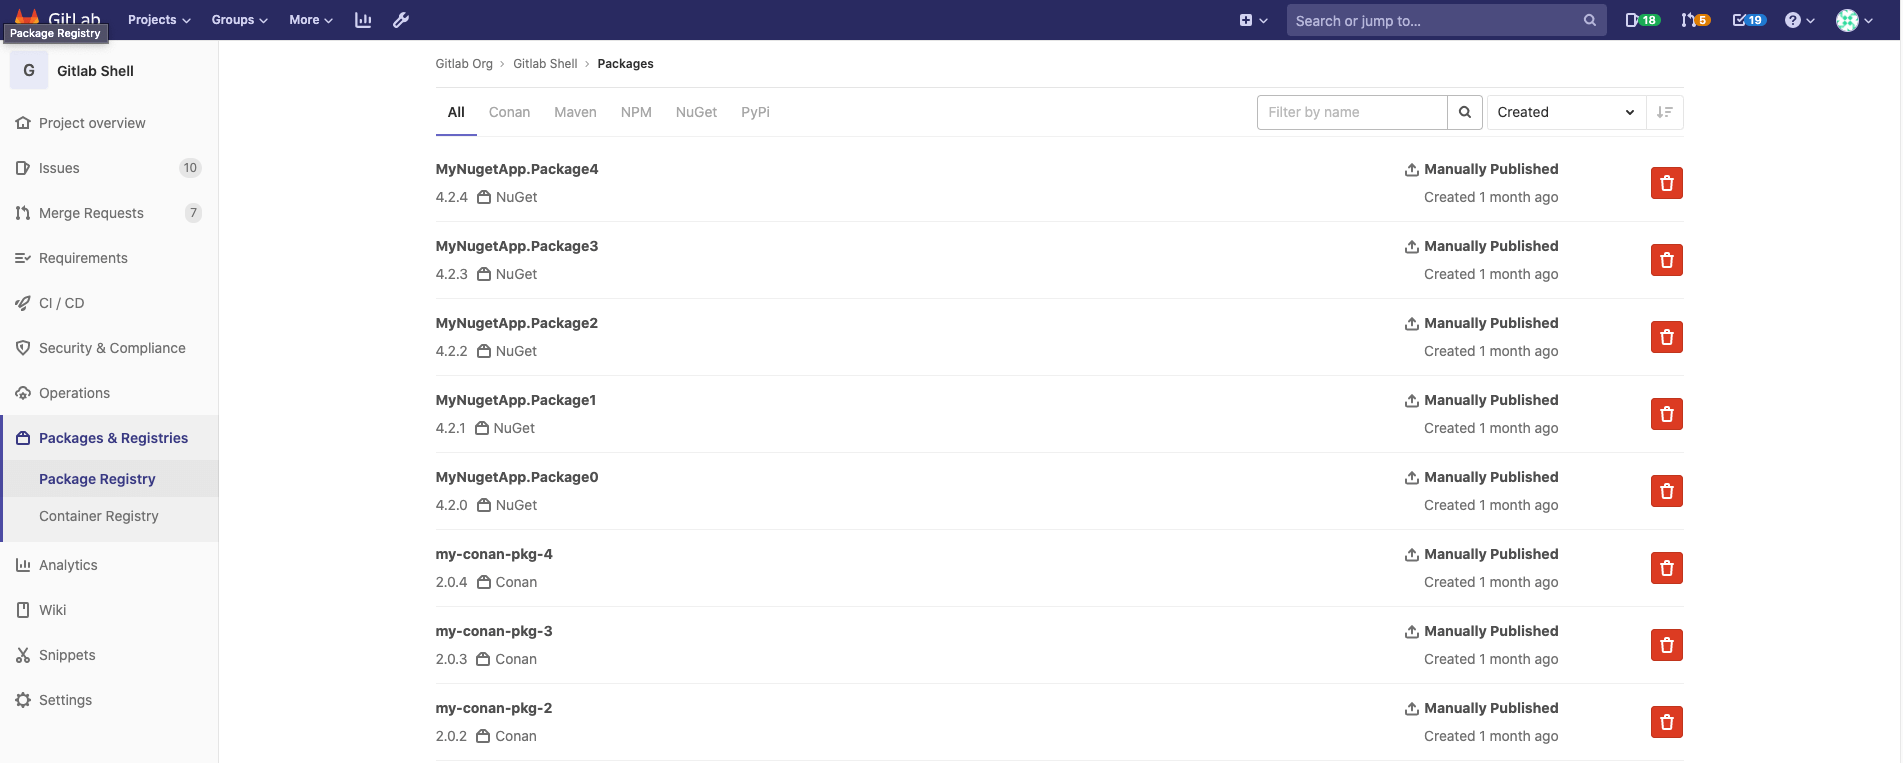1903x763 pixels.
Task: Open the Projects dropdown menu
Action: point(159,20)
